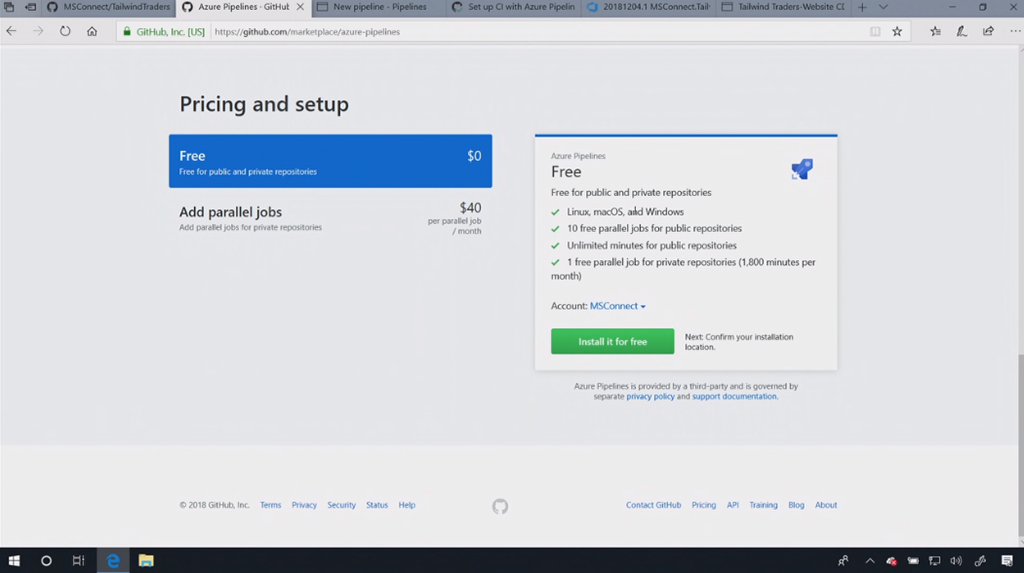Click the 'Pricing and setup' heading
Viewport: 1024px width, 573px height.
[264, 104]
